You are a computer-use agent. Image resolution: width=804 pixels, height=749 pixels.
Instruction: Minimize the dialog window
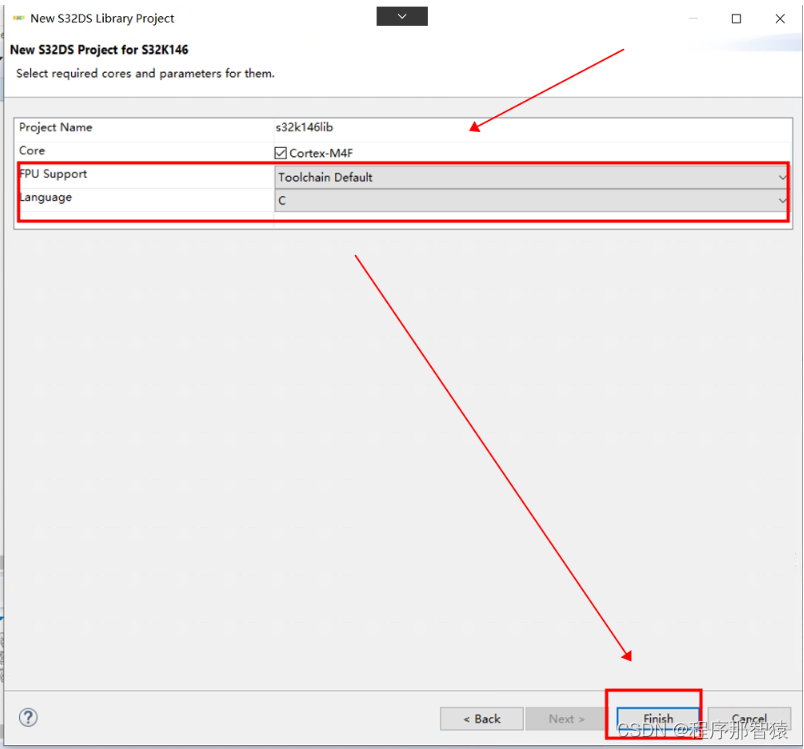(693, 18)
